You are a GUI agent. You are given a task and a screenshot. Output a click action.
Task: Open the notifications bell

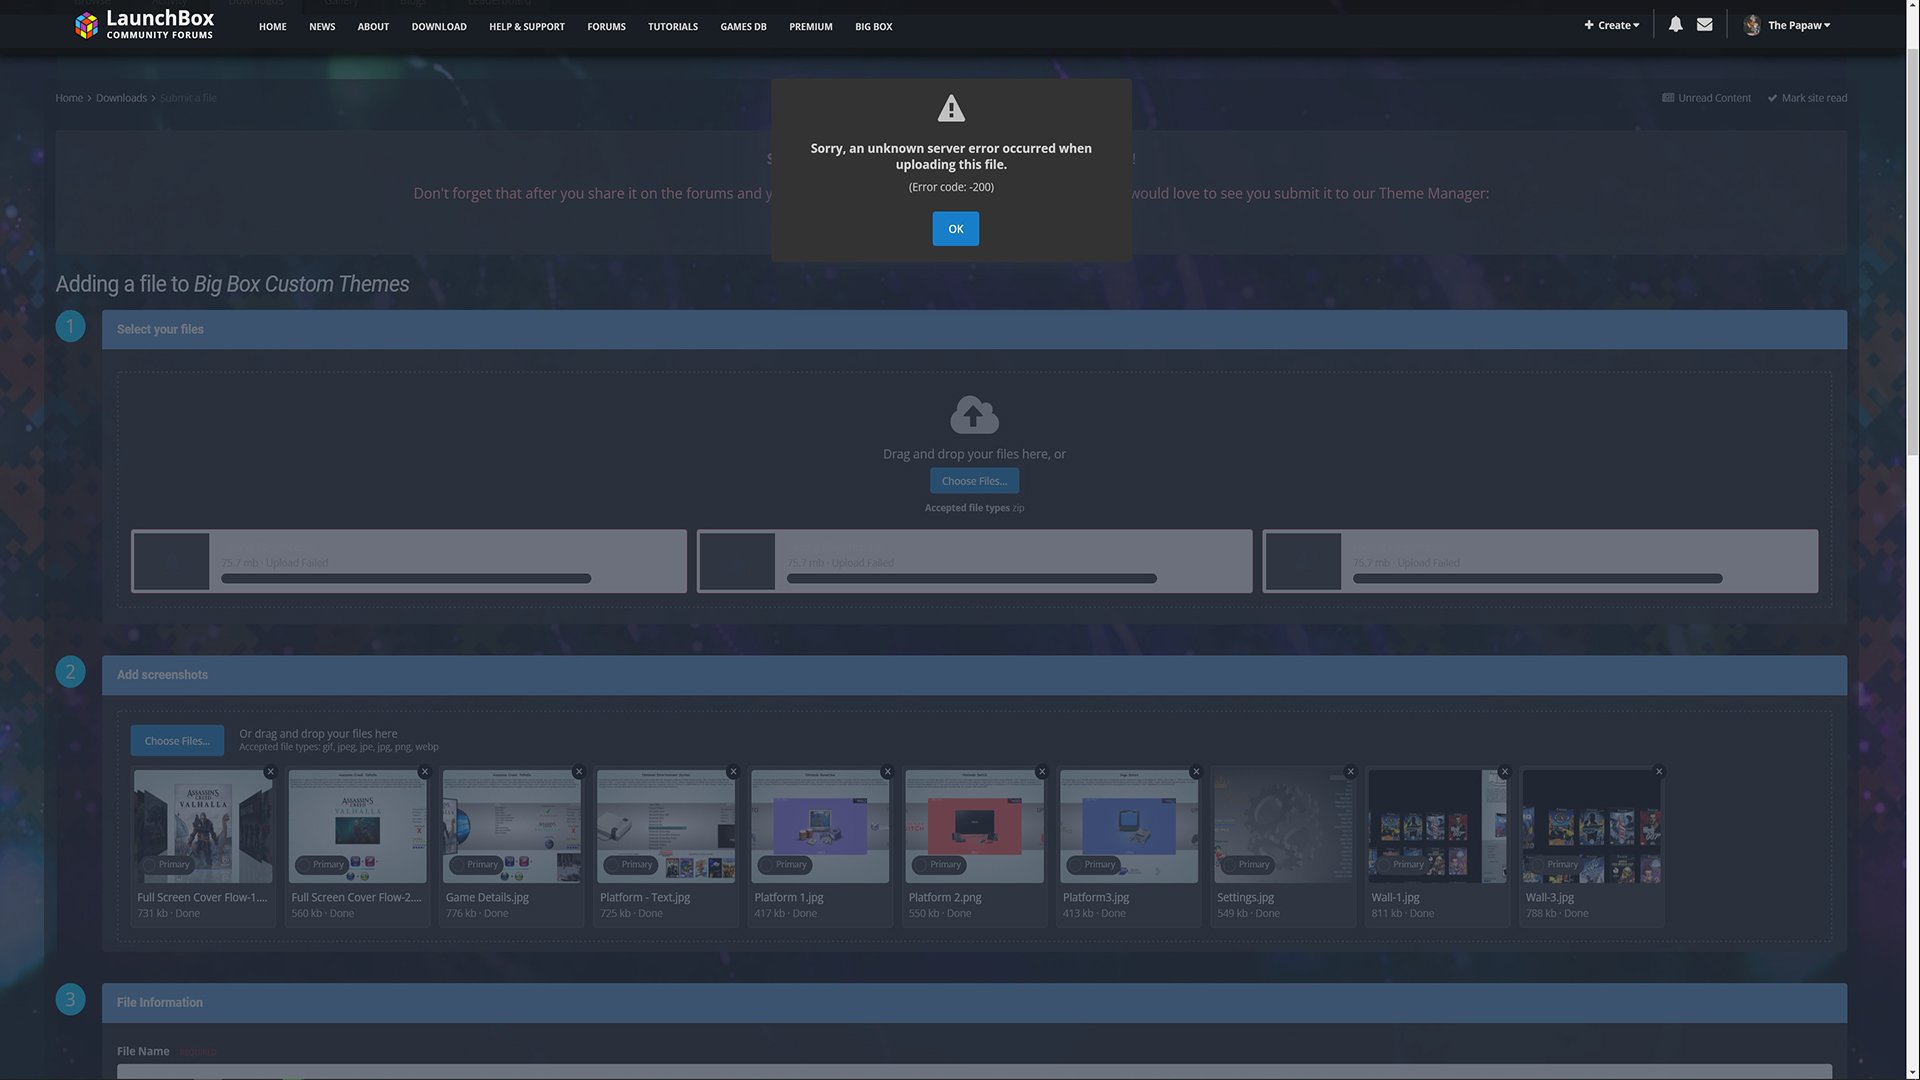(x=1675, y=25)
